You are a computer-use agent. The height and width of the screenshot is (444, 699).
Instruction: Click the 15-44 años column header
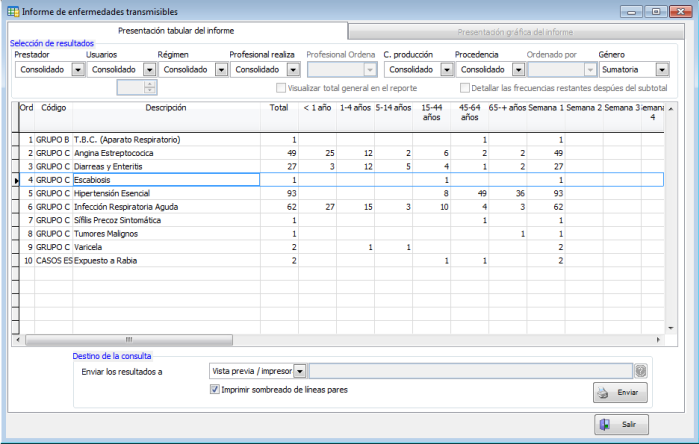click(432, 116)
